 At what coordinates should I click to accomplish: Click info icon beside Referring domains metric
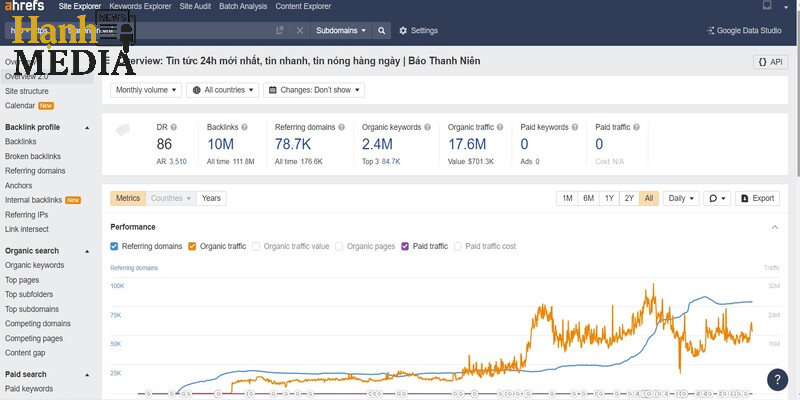point(341,127)
